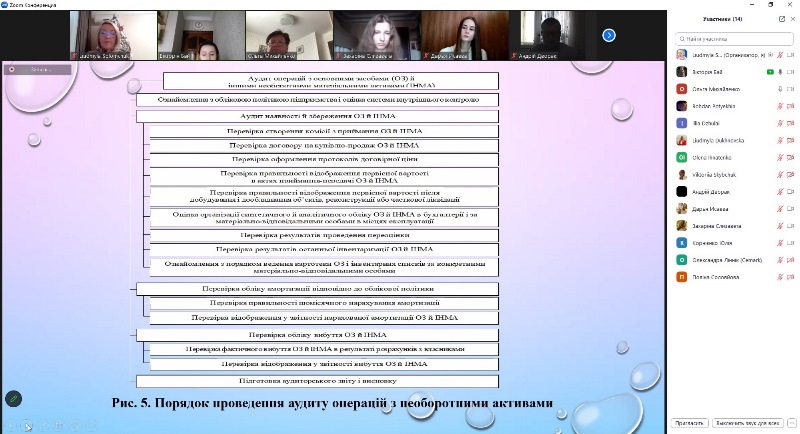Click slide box 'Підготовка аудиторського звіту і висновку'
Viewport: 800px width, 434px height.
tap(317, 381)
